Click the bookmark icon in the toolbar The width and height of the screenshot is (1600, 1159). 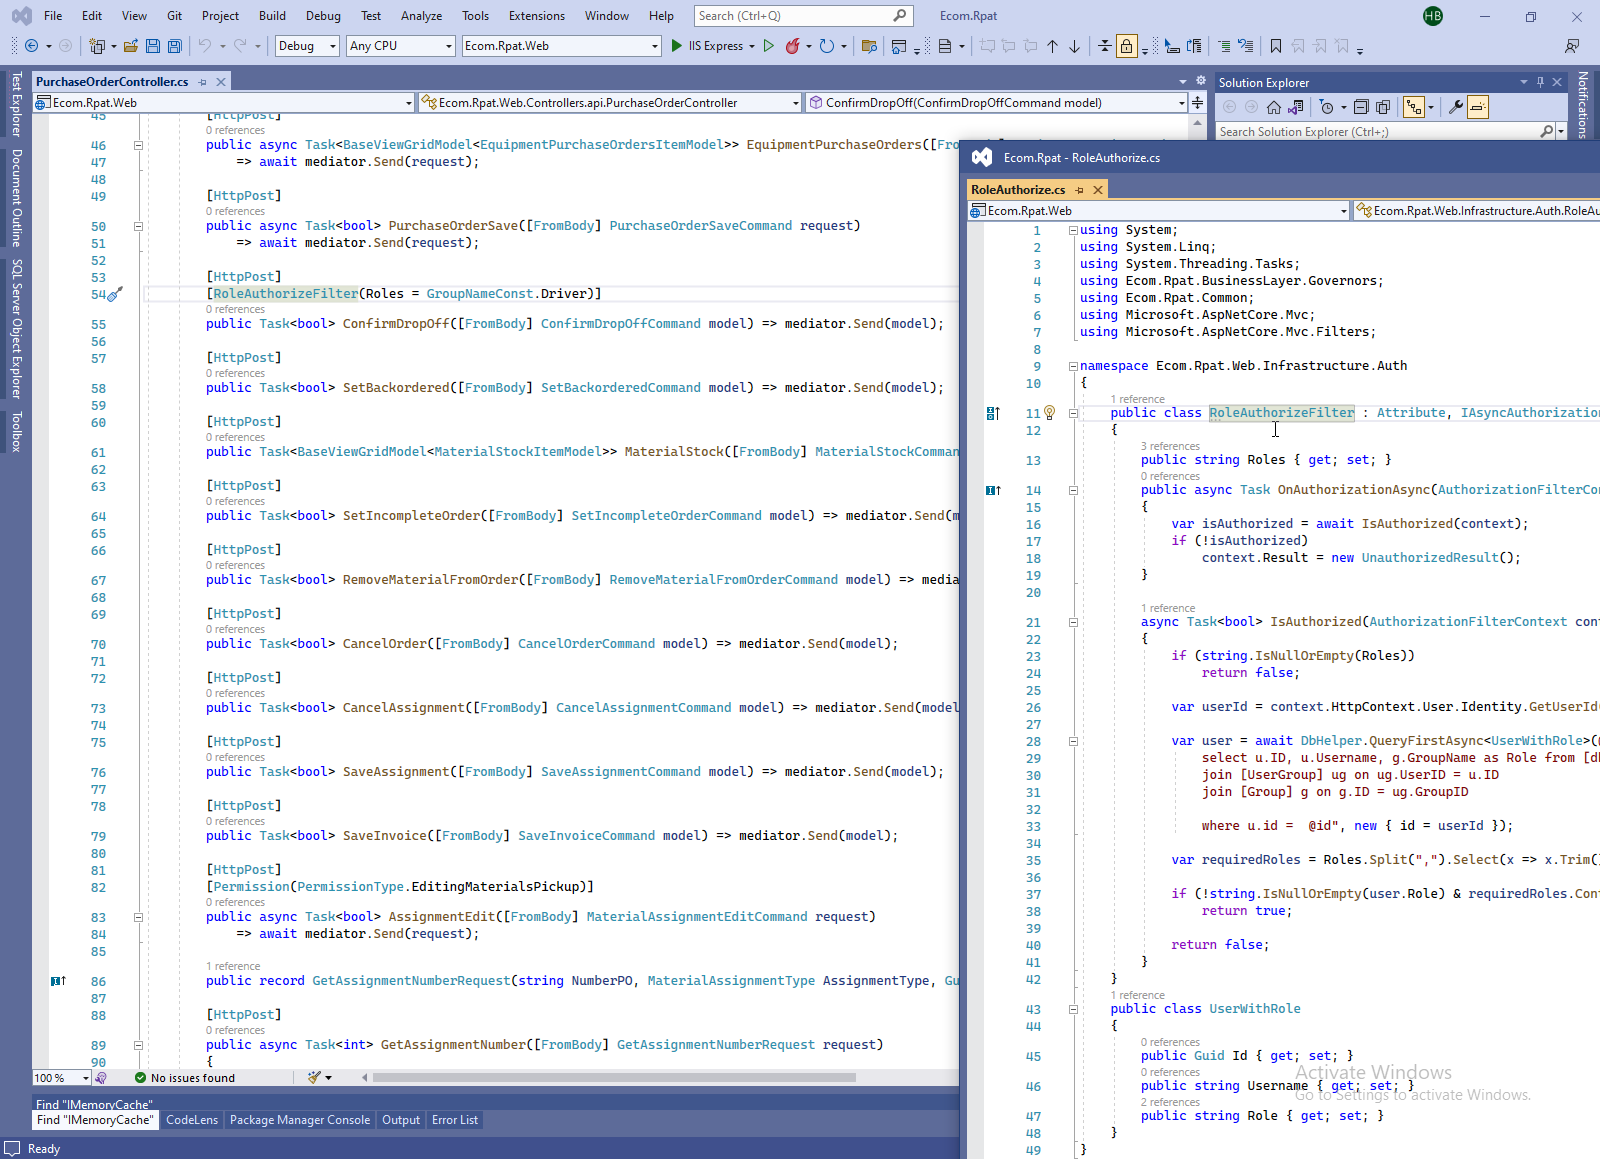tap(1275, 46)
